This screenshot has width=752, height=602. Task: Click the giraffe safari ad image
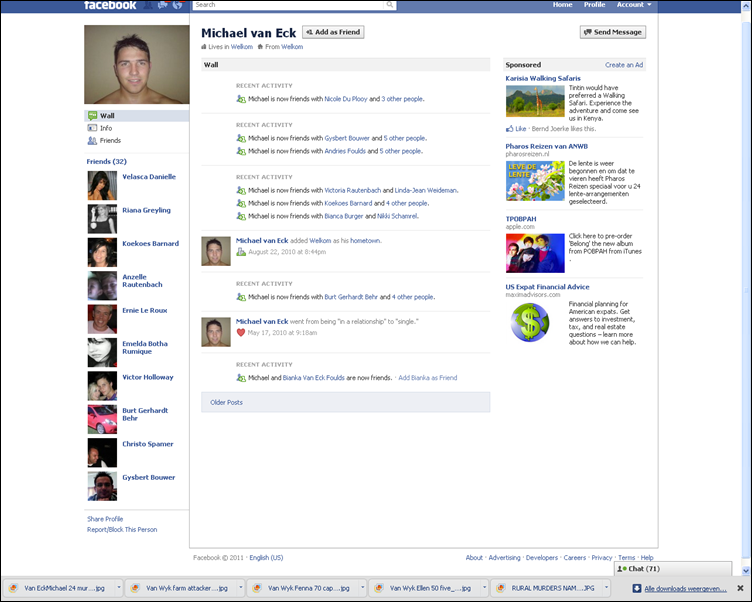[x=535, y=101]
